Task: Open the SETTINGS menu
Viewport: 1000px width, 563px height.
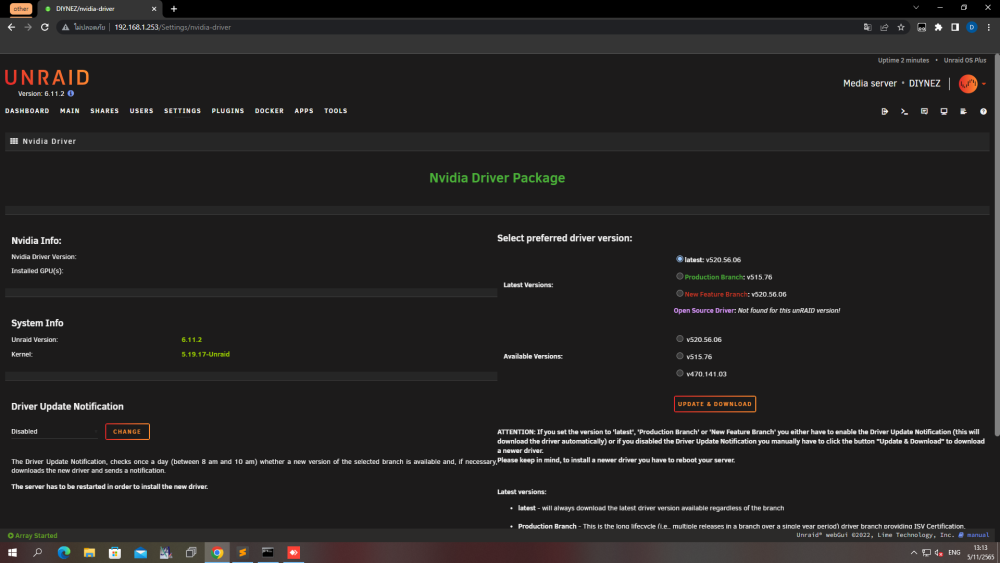Action: coord(182,111)
